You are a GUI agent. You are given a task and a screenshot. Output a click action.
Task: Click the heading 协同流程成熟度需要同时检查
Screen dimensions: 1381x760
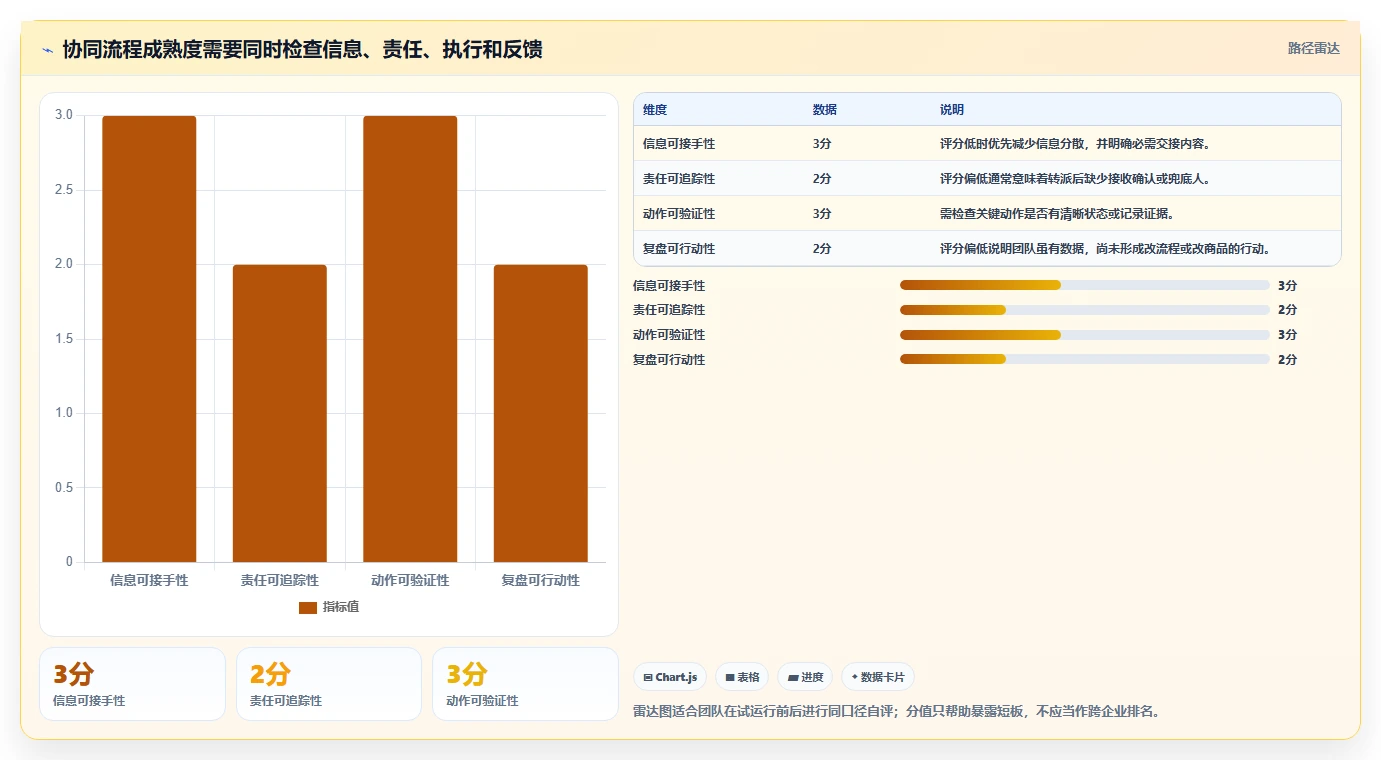(302, 49)
